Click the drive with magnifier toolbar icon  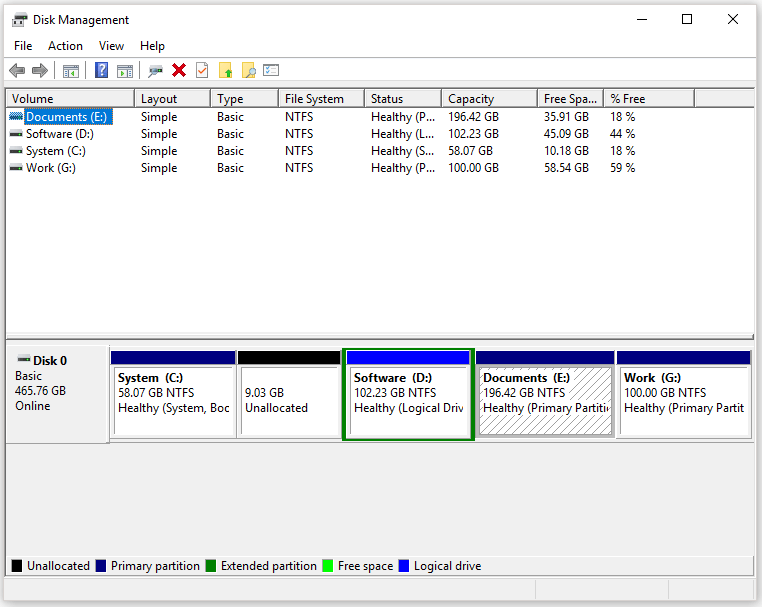coord(156,71)
